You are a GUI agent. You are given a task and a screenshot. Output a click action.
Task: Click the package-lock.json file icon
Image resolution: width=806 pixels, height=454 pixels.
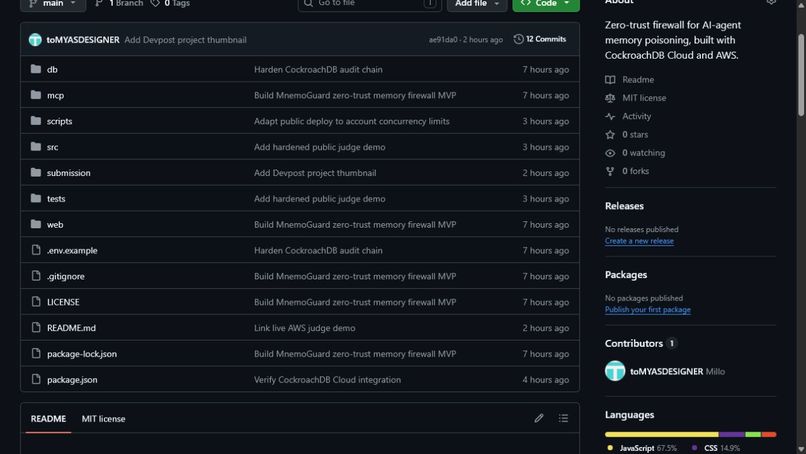(x=35, y=353)
